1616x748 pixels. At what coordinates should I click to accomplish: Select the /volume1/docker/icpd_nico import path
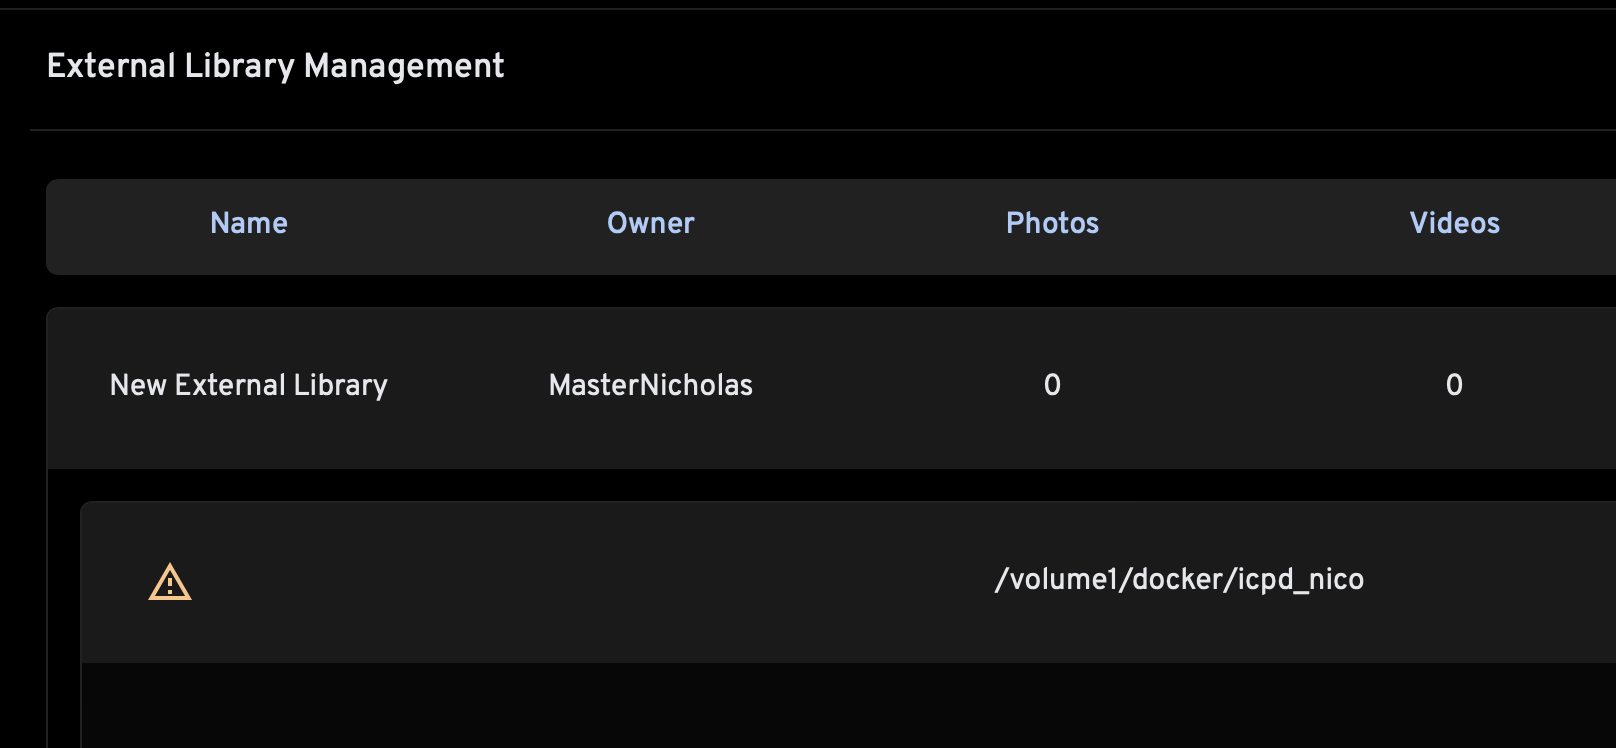pyautogui.click(x=1179, y=580)
